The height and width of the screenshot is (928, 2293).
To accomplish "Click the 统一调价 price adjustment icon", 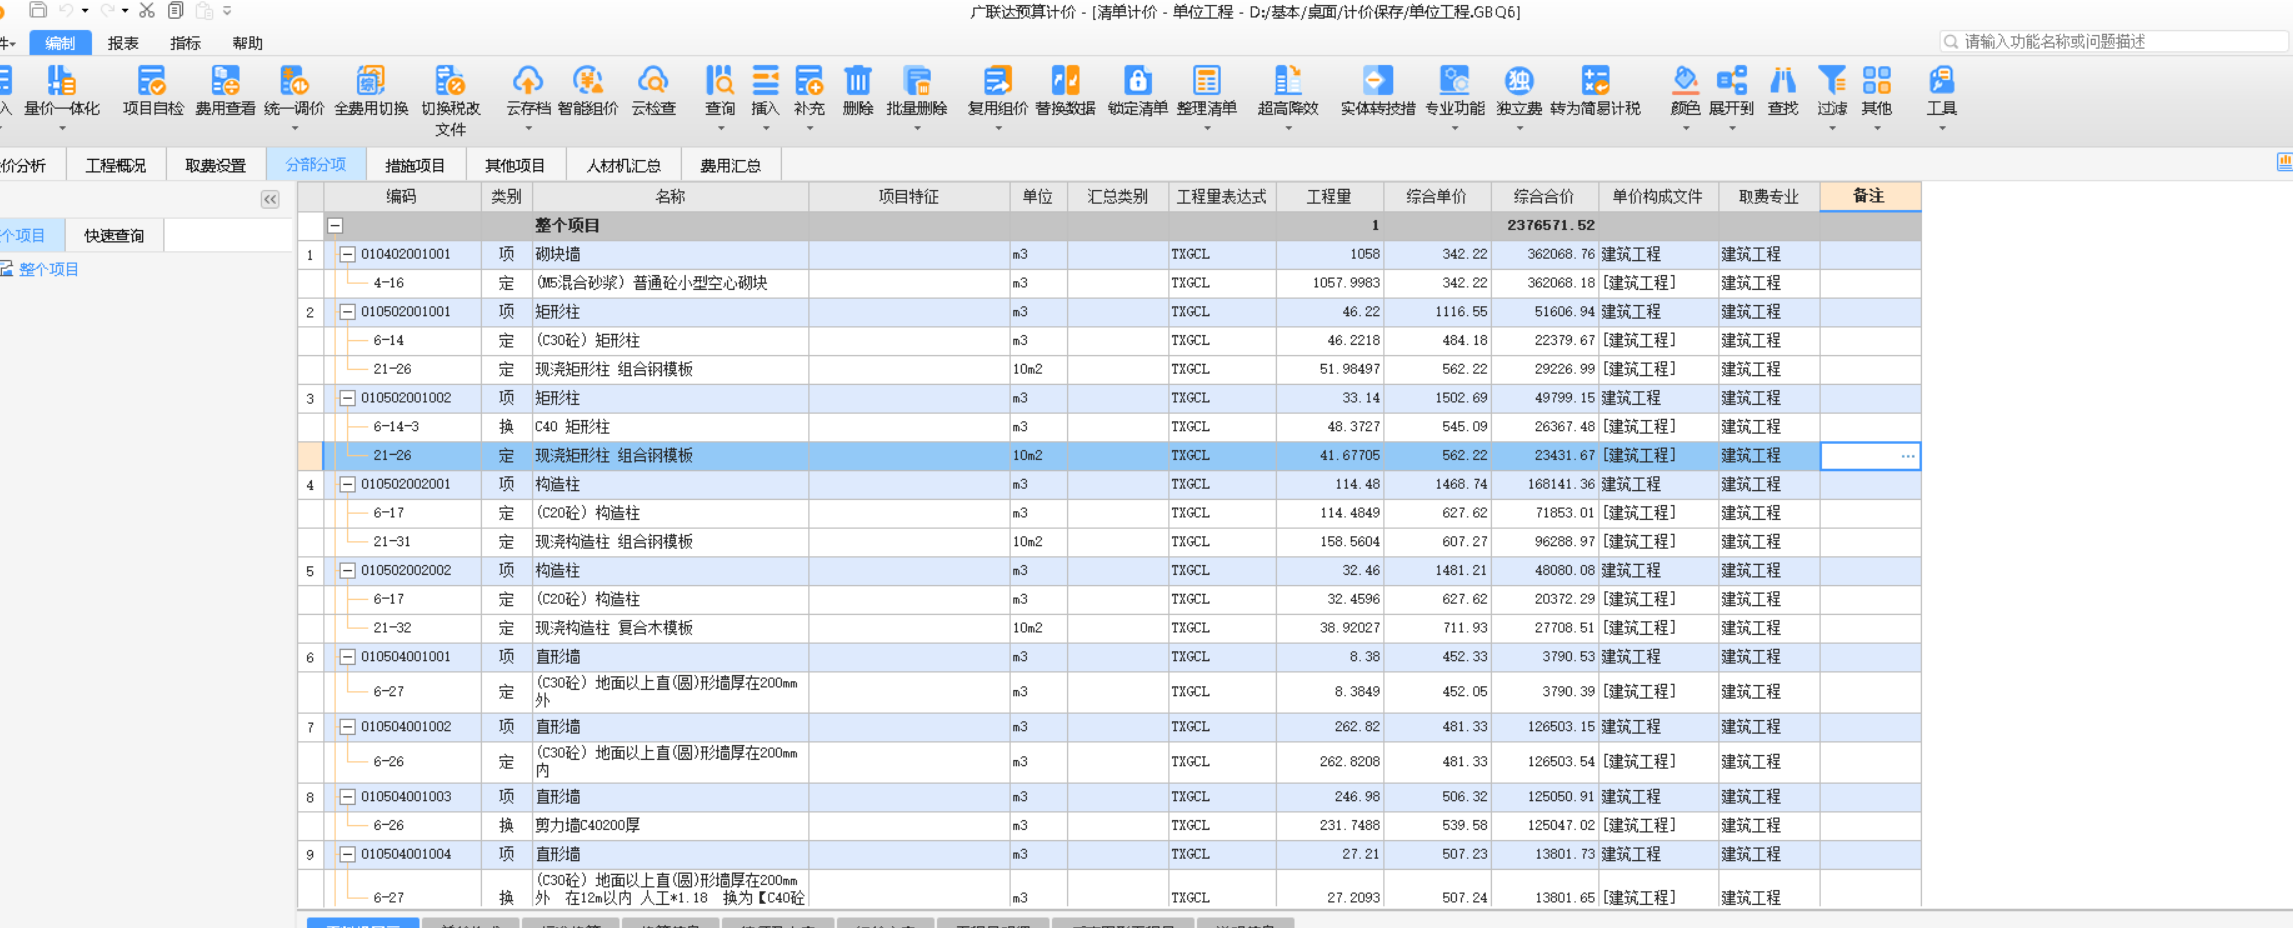I will click(294, 81).
